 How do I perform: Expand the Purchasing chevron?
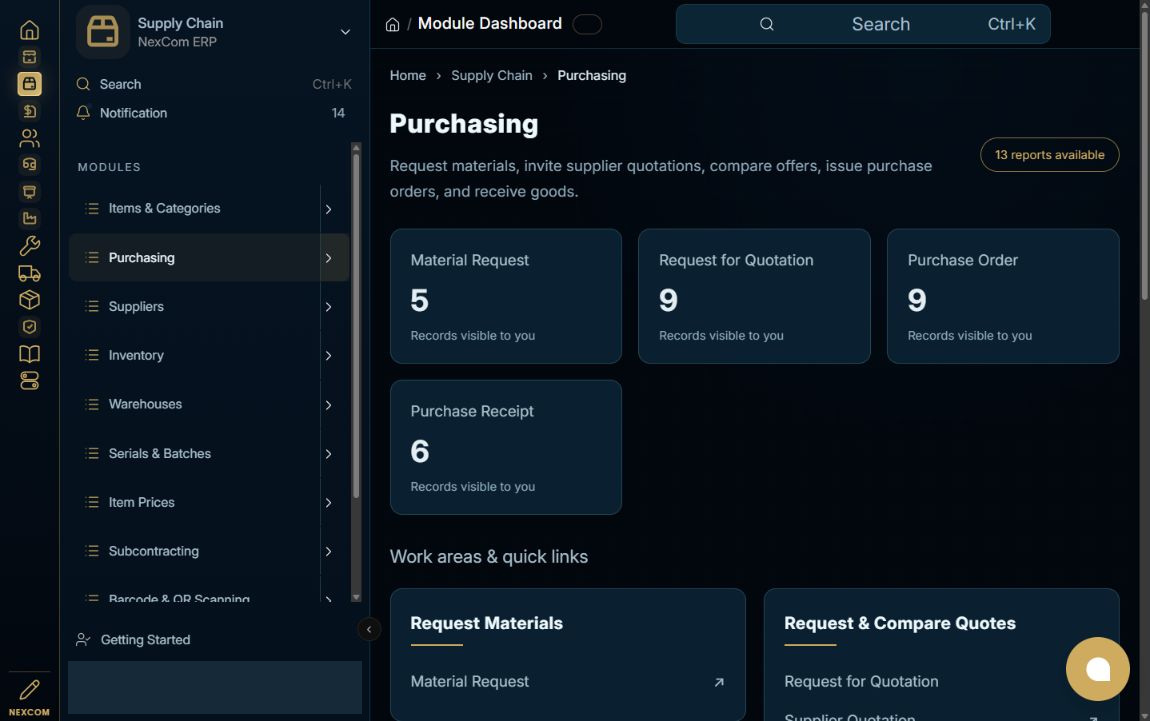328,258
